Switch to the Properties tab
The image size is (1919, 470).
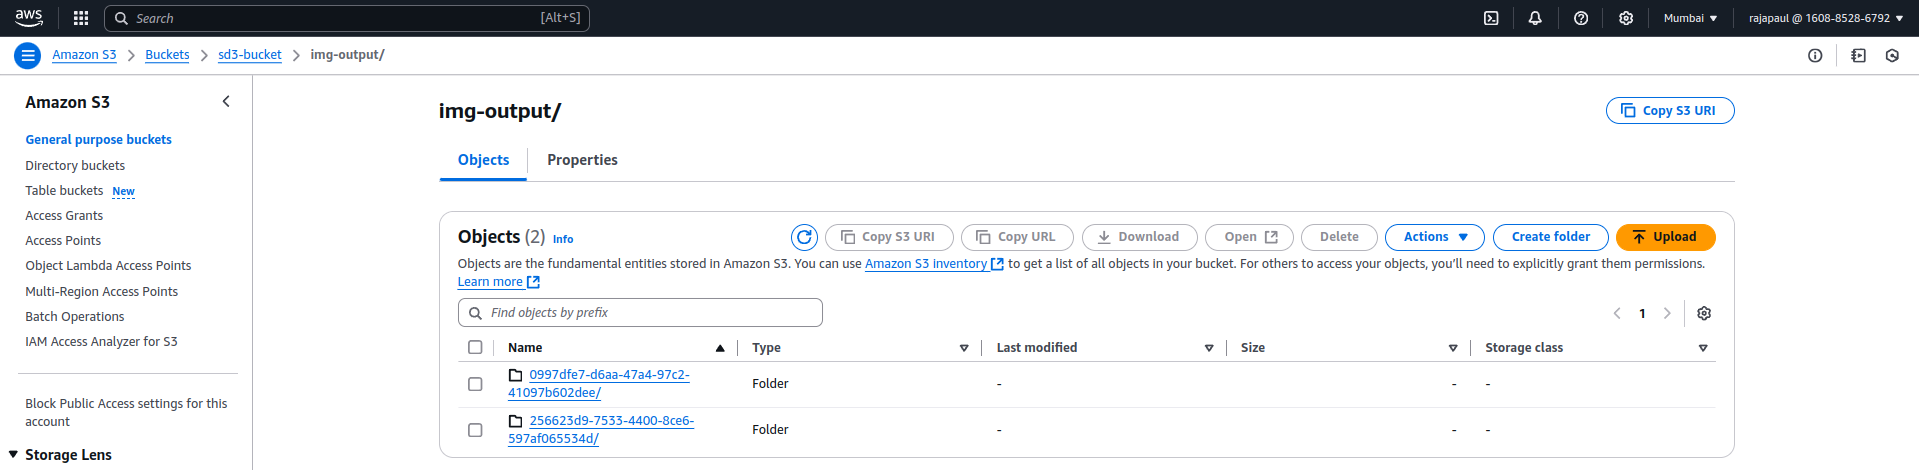pyautogui.click(x=582, y=160)
